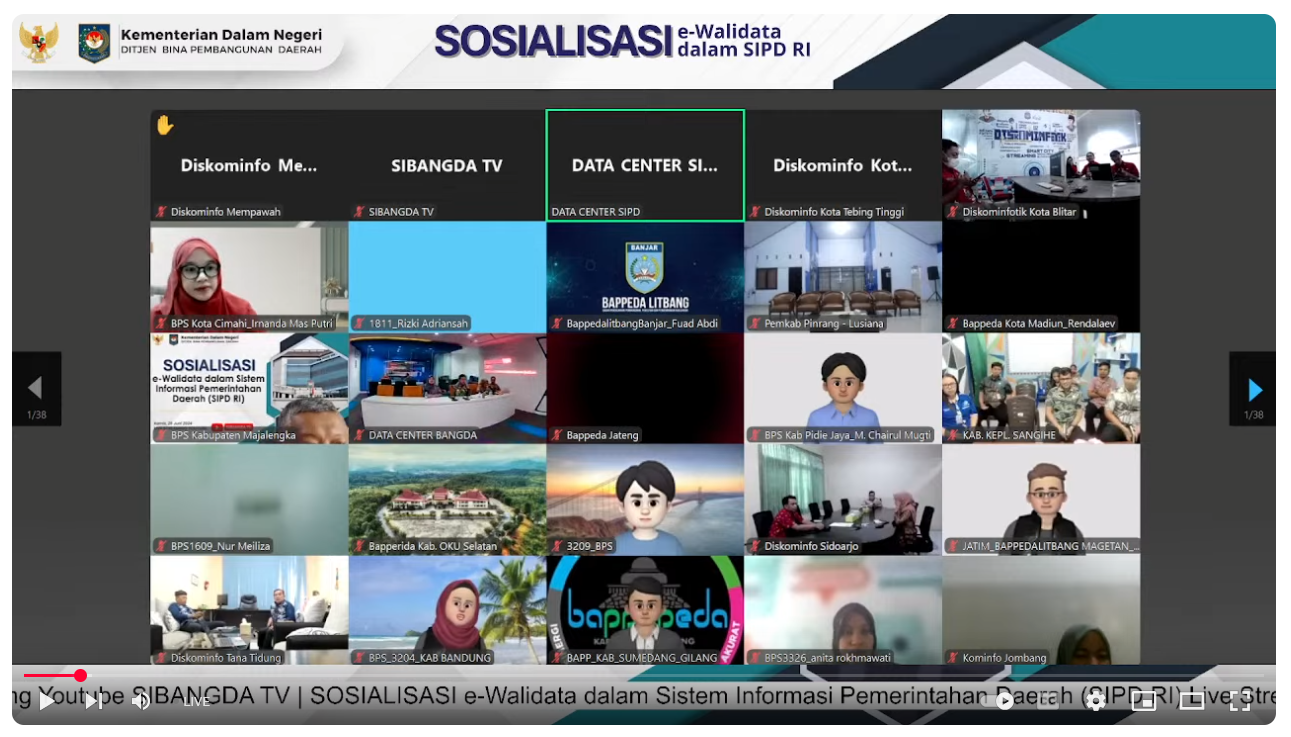This screenshot has height=737, width=1291.
Task: Click the 'Kementerian Dalam Negeri' header text
Action: tap(221, 33)
